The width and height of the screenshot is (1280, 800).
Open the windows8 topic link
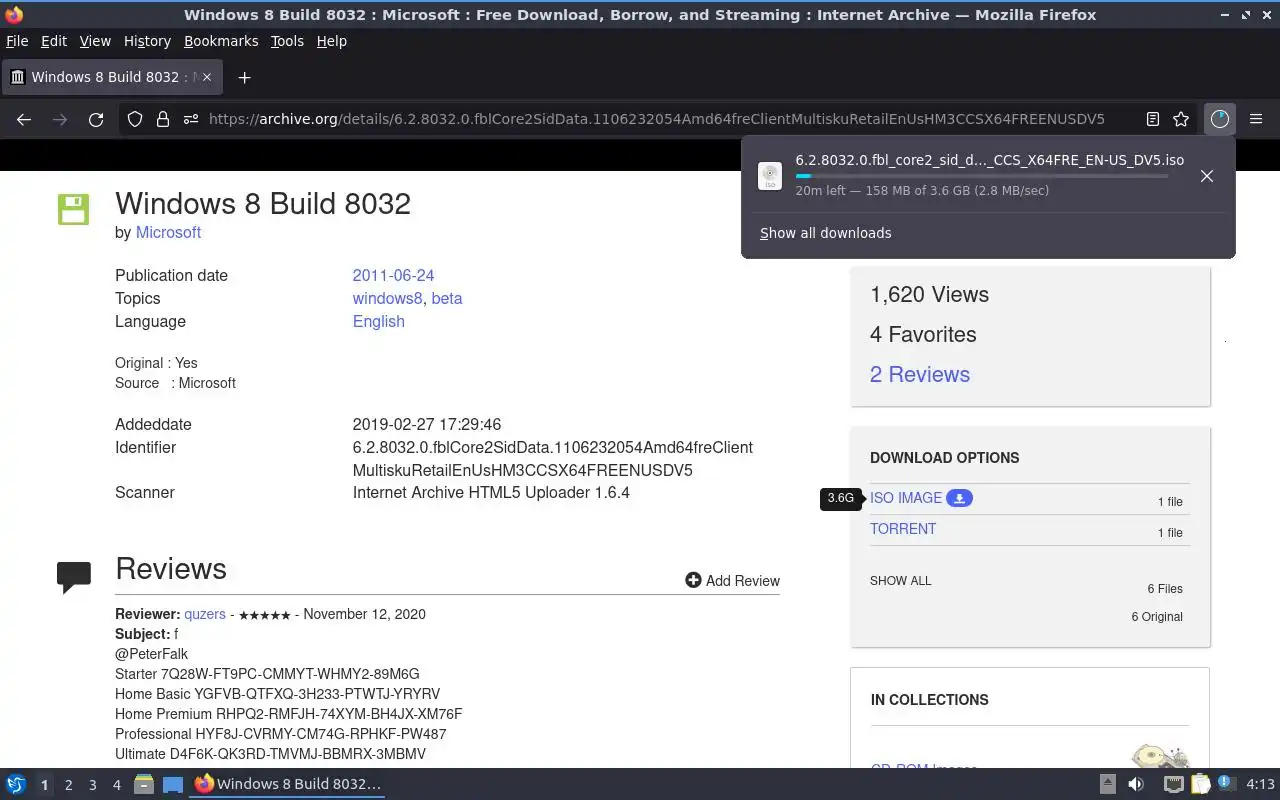(x=387, y=298)
